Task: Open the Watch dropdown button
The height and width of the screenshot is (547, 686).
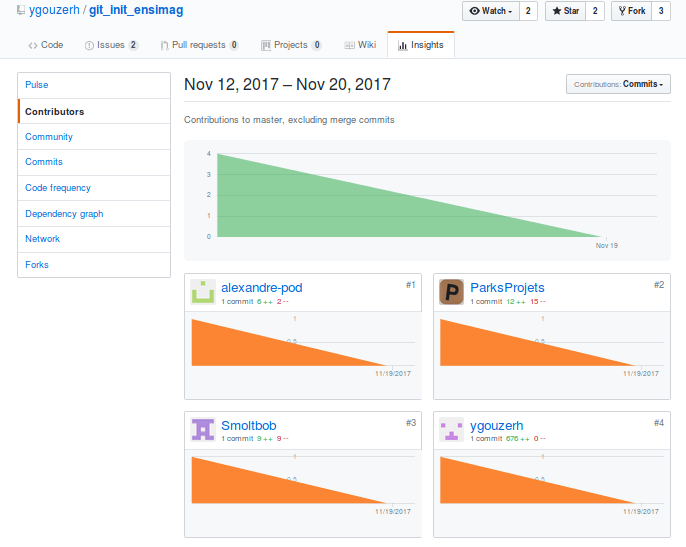Action: (x=491, y=11)
